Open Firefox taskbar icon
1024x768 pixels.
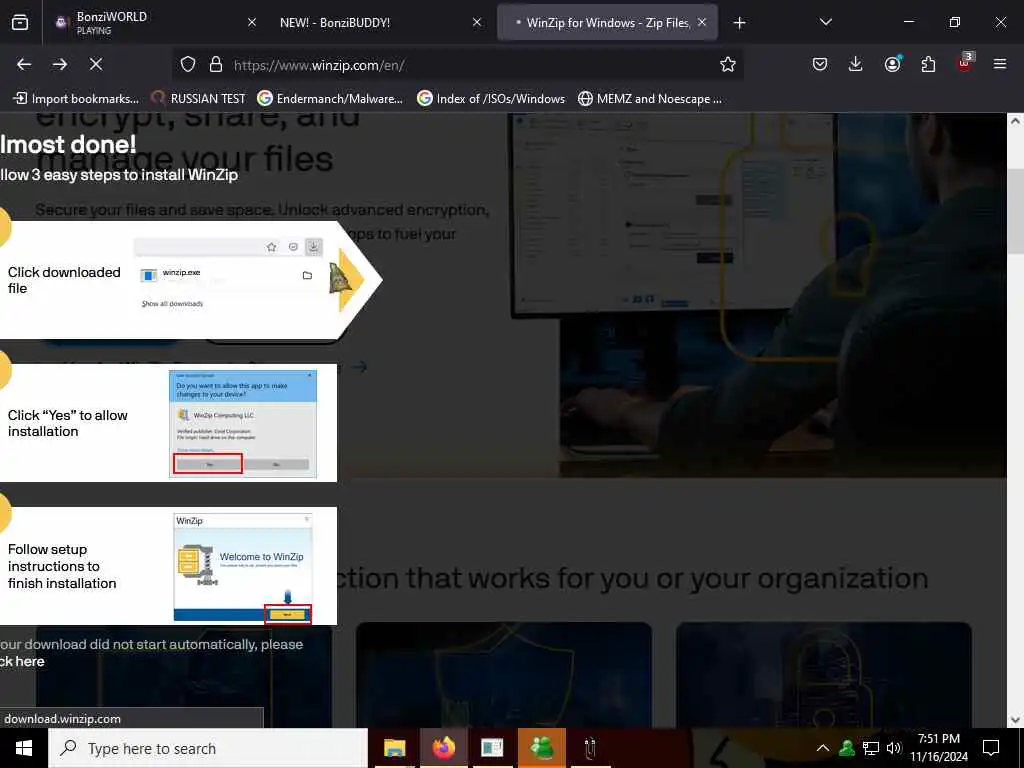443,748
